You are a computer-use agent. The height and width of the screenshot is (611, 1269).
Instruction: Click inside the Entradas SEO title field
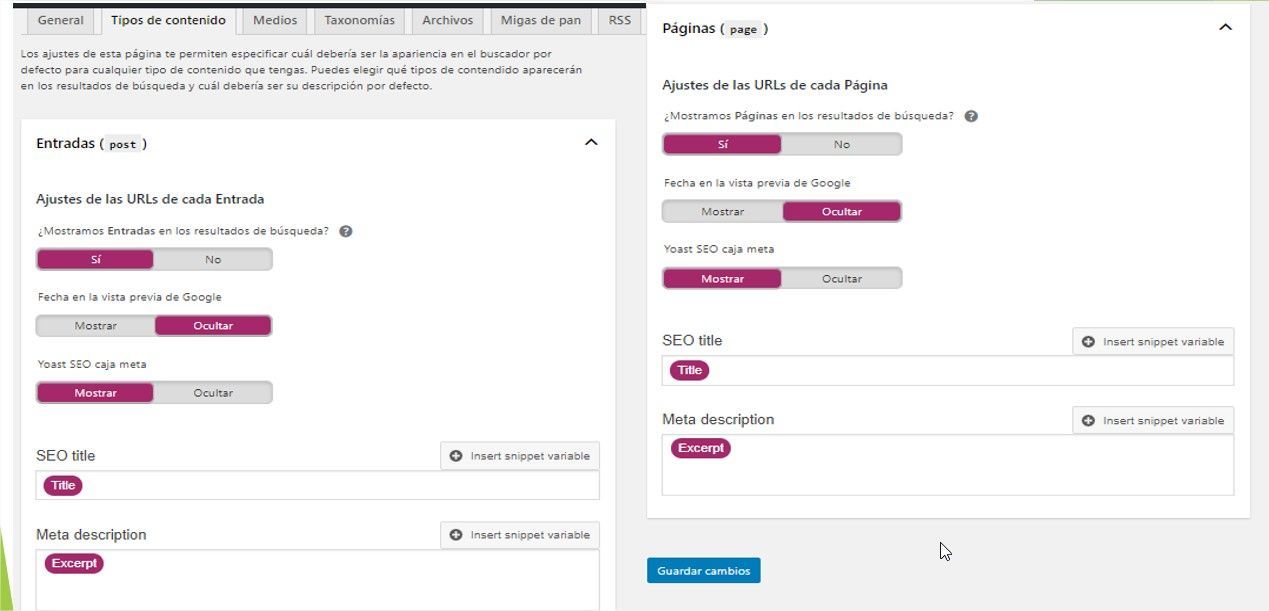coord(318,486)
